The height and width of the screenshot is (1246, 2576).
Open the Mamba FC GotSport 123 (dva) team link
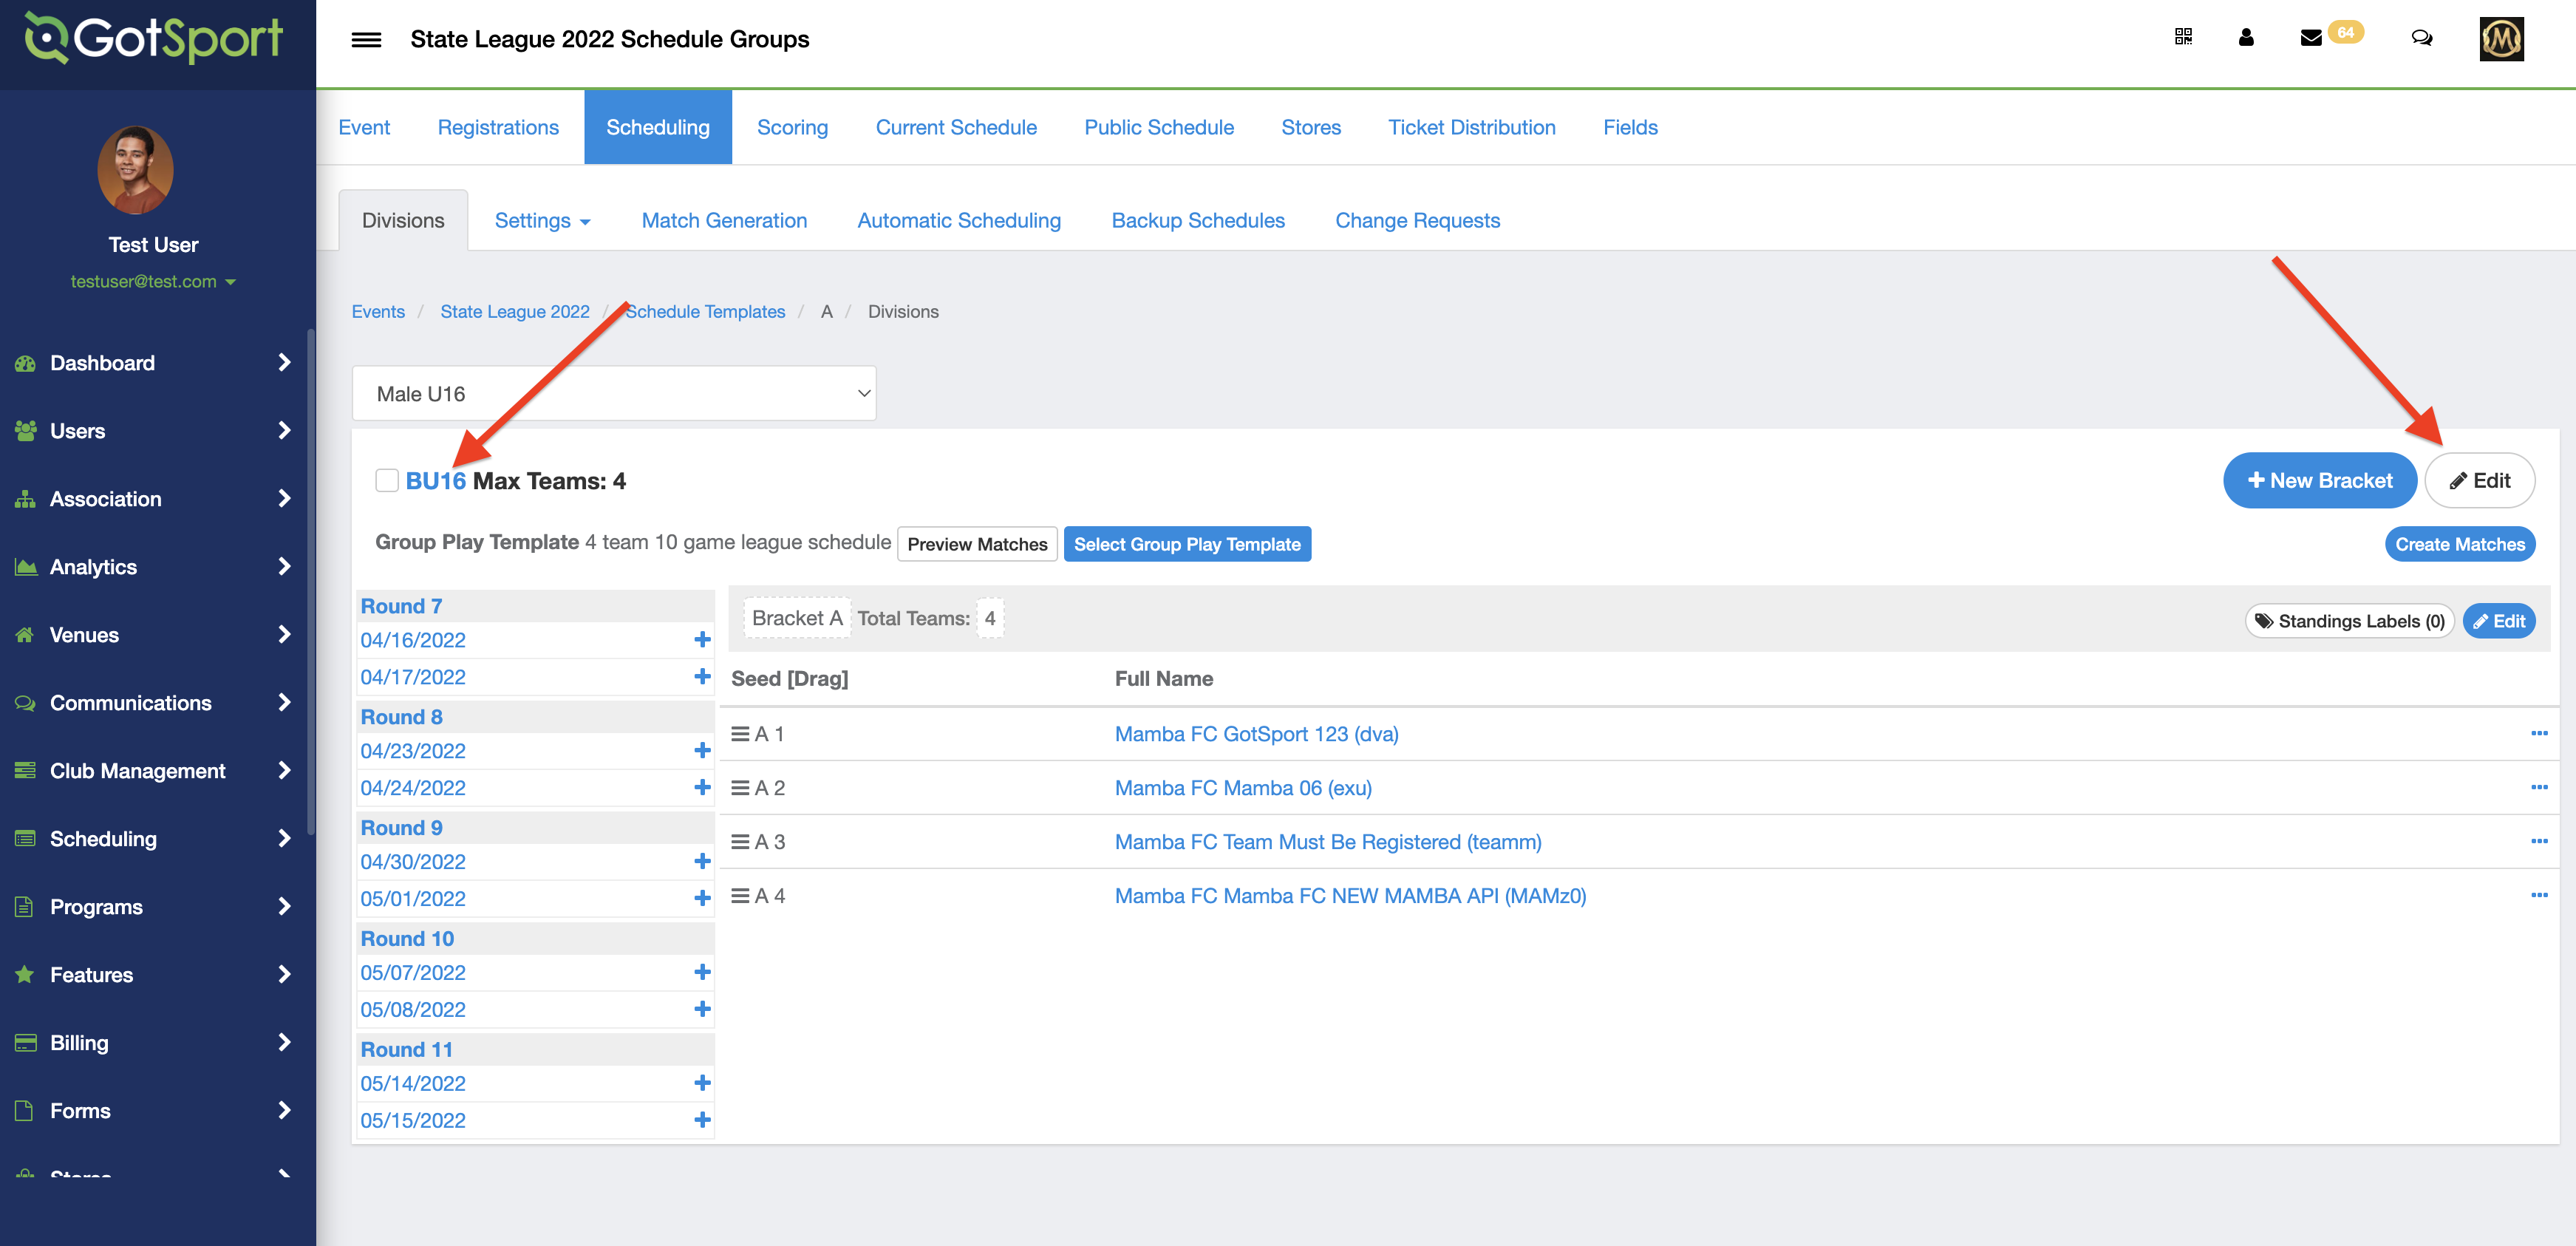tap(1256, 734)
